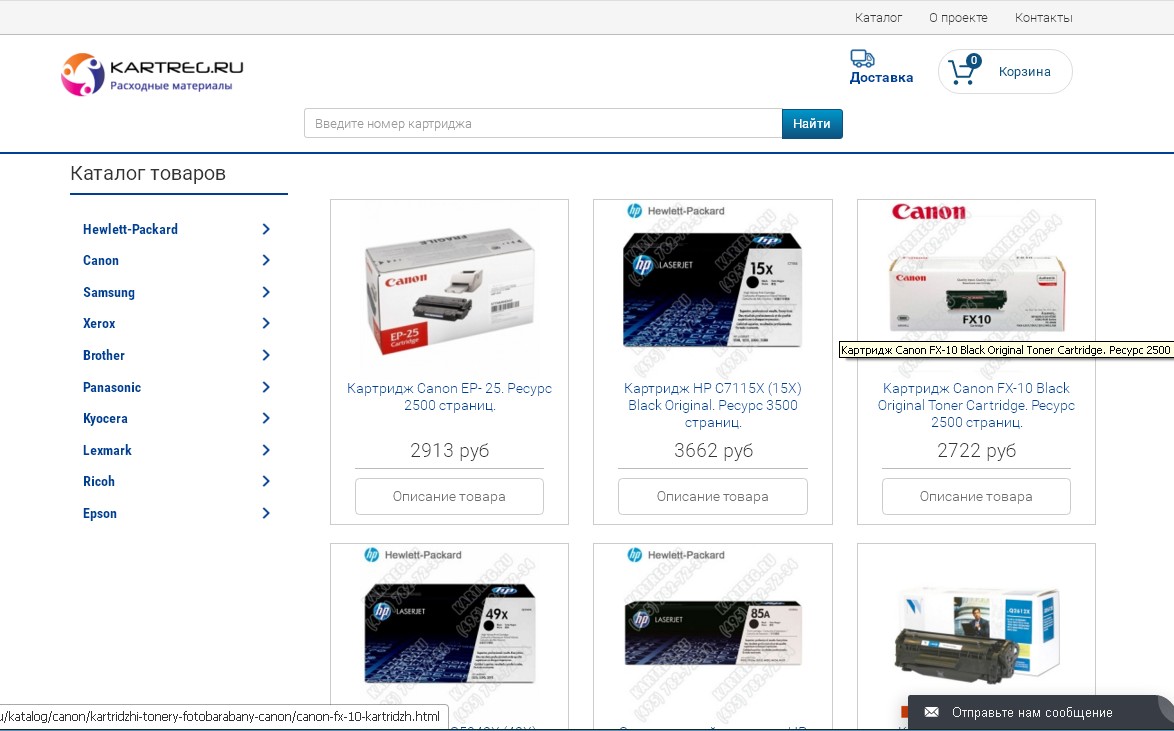1174x731 pixels.
Task: Open the О проекте menu item
Action: click(958, 17)
